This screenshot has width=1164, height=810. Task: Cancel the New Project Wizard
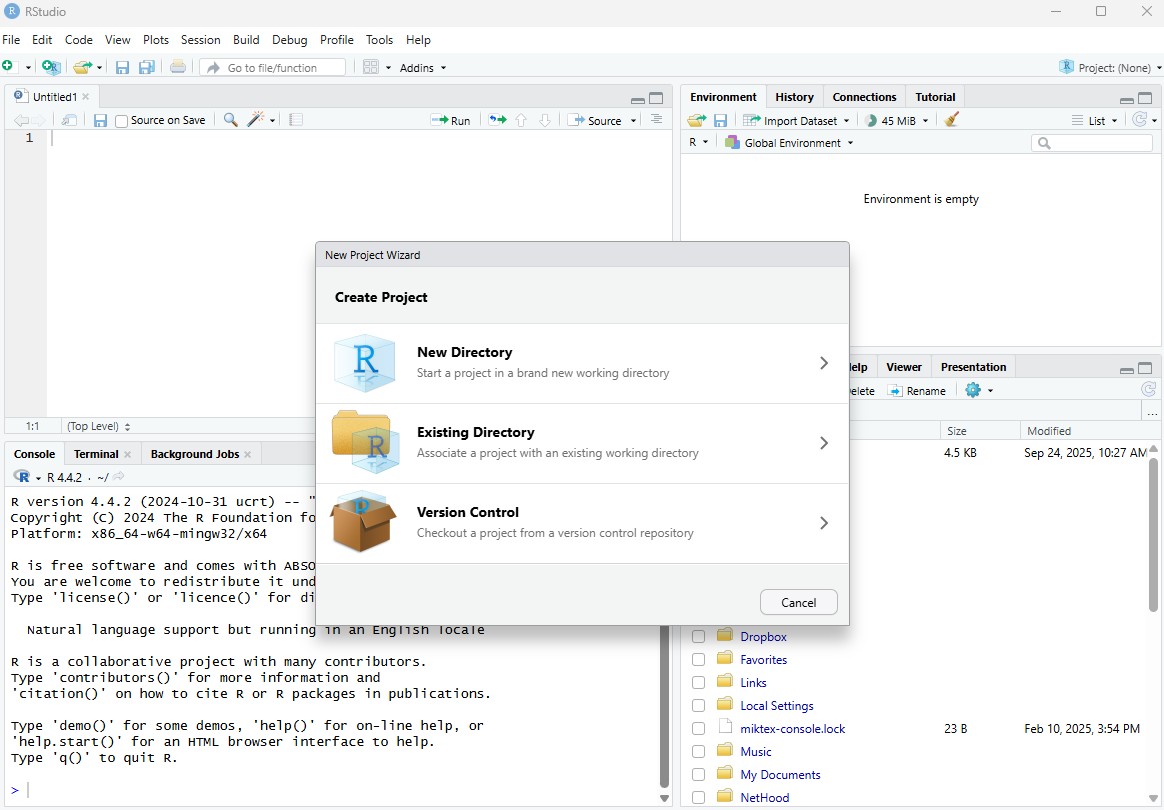[798, 602]
